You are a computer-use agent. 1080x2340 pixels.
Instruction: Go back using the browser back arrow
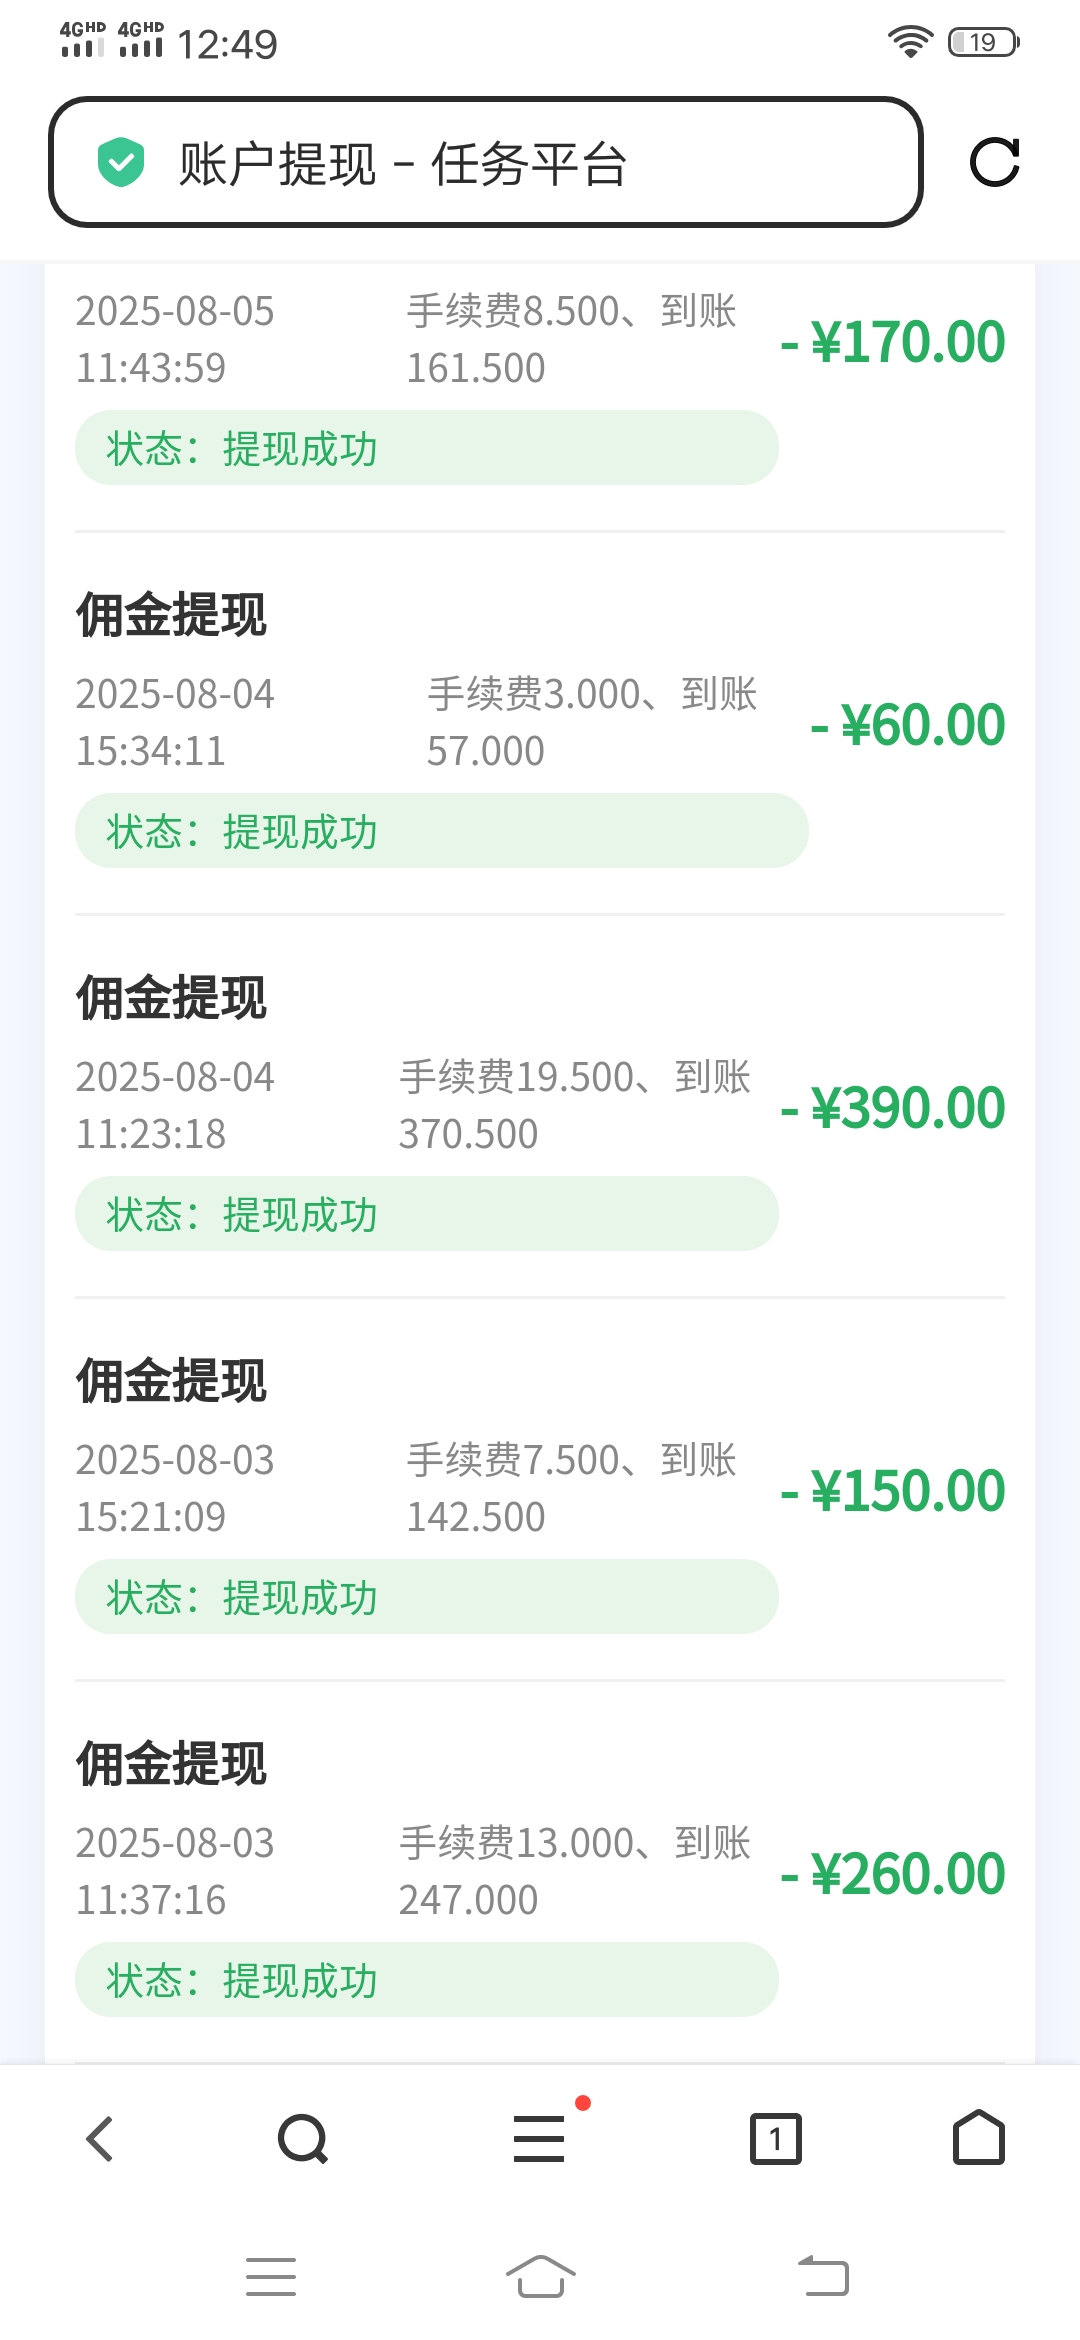click(100, 2139)
